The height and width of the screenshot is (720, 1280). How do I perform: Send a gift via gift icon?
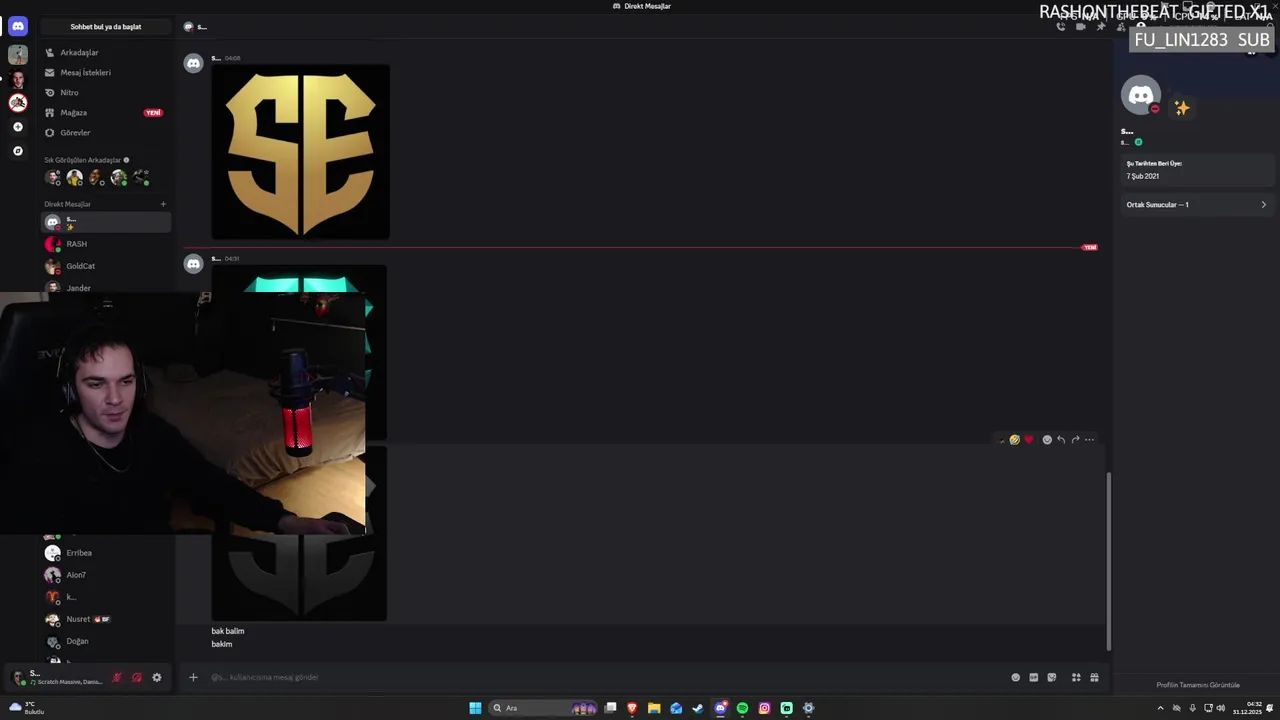pos(1094,677)
